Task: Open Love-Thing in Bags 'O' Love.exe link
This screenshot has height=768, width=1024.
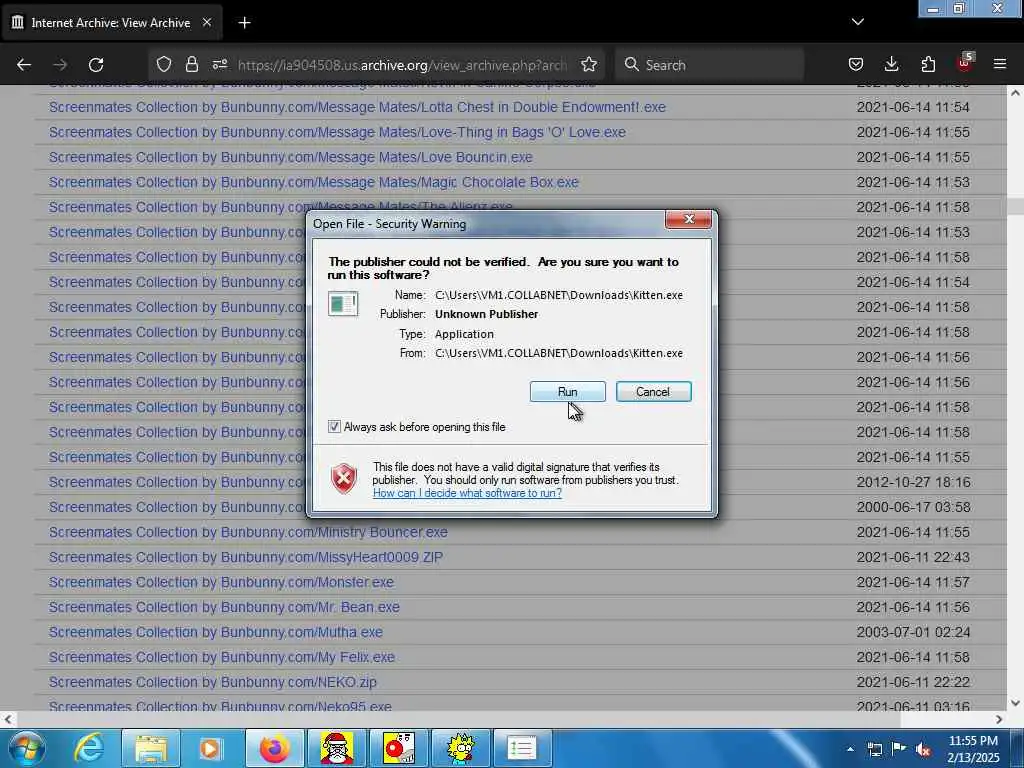Action: coord(337,132)
